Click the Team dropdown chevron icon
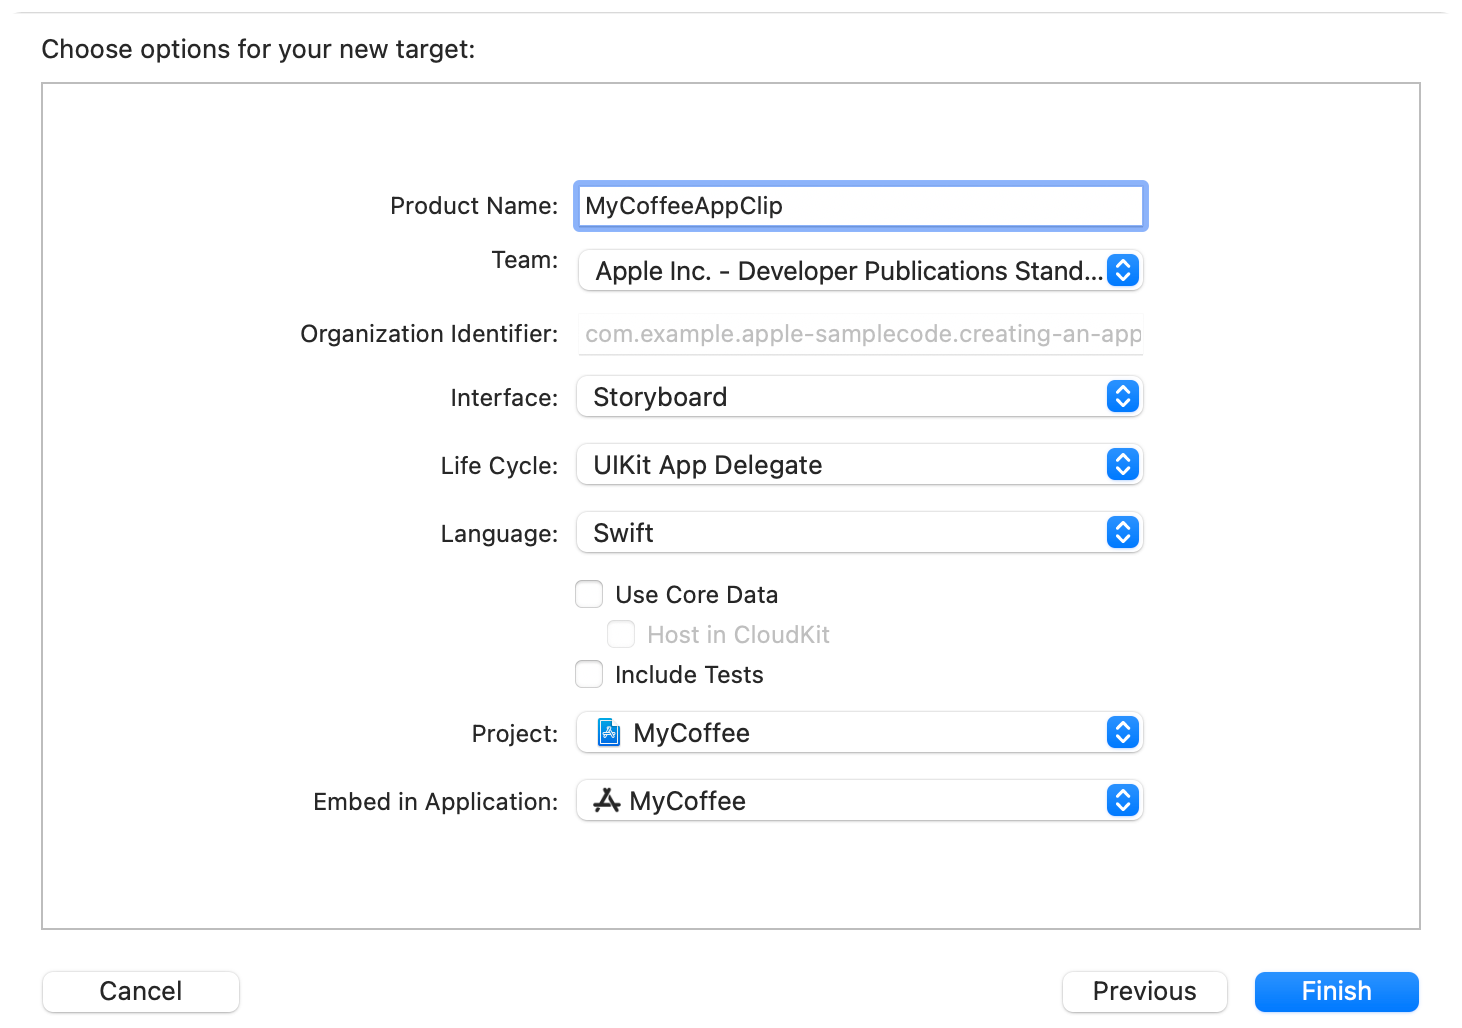1462x1028 pixels. click(x=1122, y=270)
